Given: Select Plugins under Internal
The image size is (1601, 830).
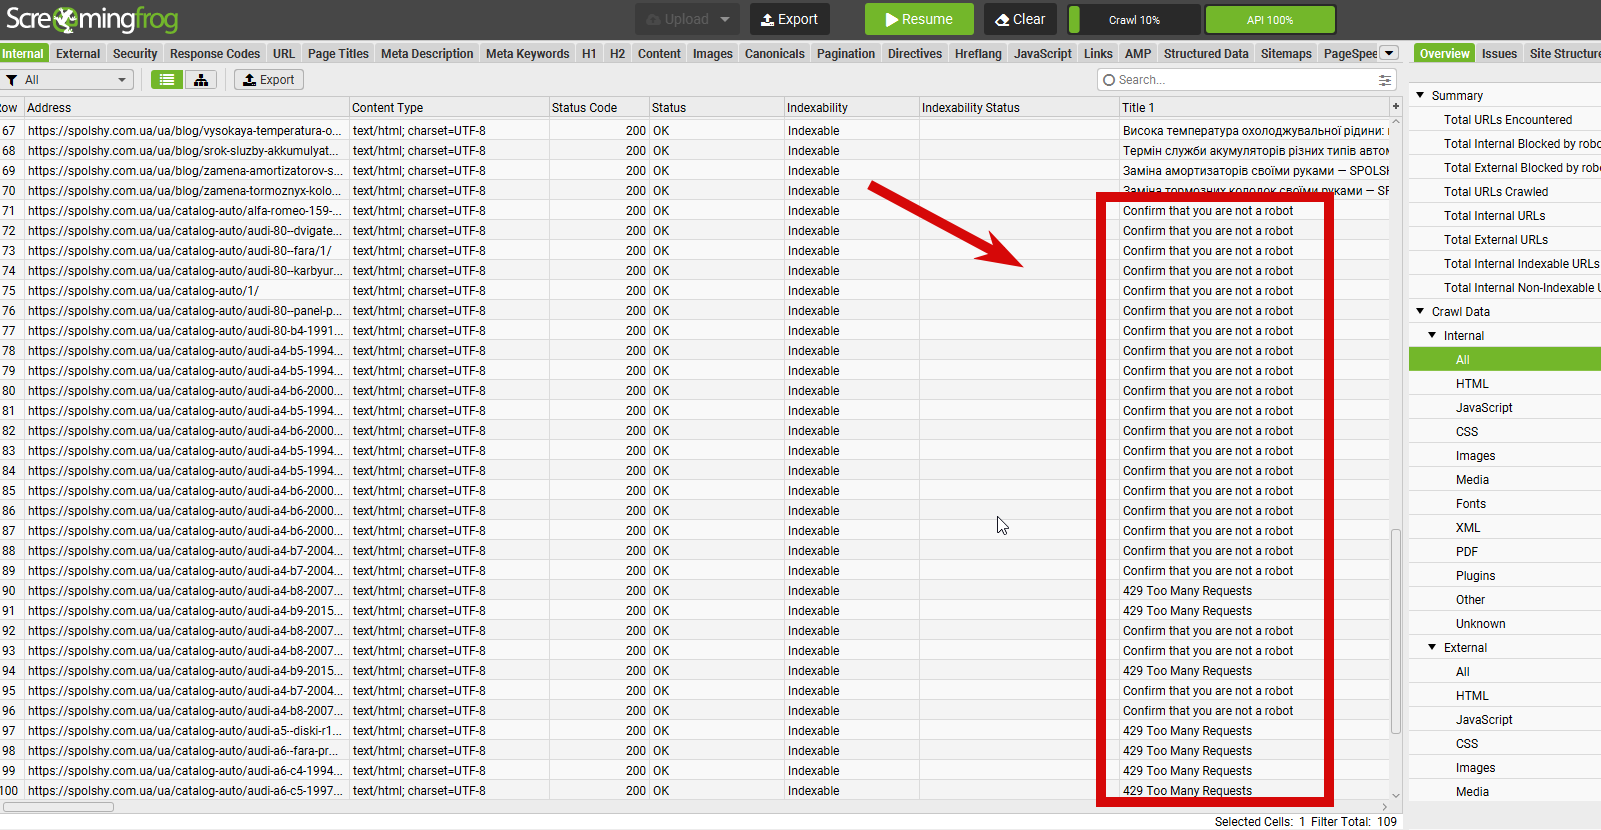Looking at the screenshot, I should (x=1475, y=575).
